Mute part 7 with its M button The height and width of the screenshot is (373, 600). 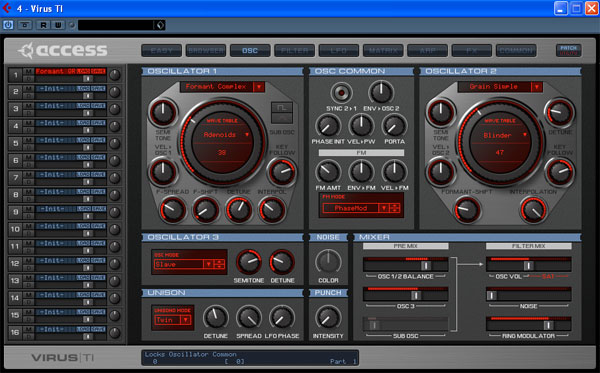point(28,174)
